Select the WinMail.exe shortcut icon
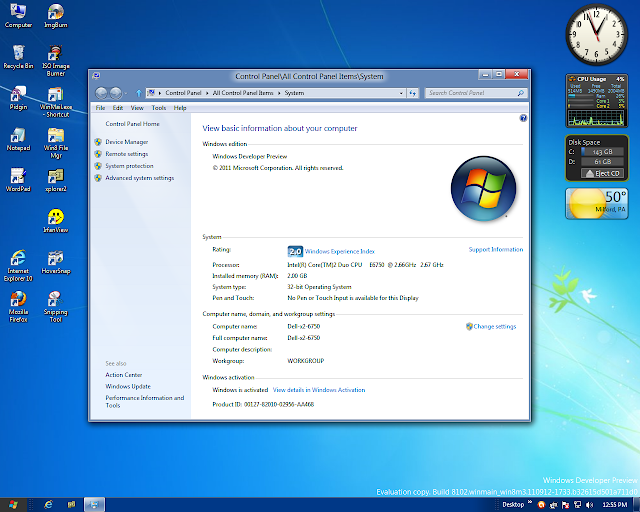The height and width of the screenshot is (512, 640). pyautogui.click(x=56, y=102)
